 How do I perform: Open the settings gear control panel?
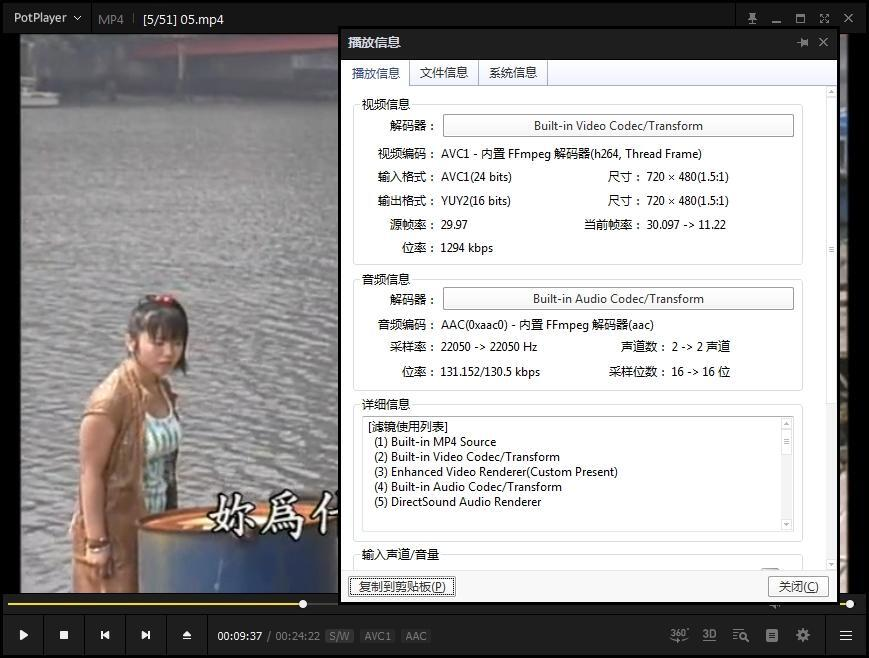(803, 635)
